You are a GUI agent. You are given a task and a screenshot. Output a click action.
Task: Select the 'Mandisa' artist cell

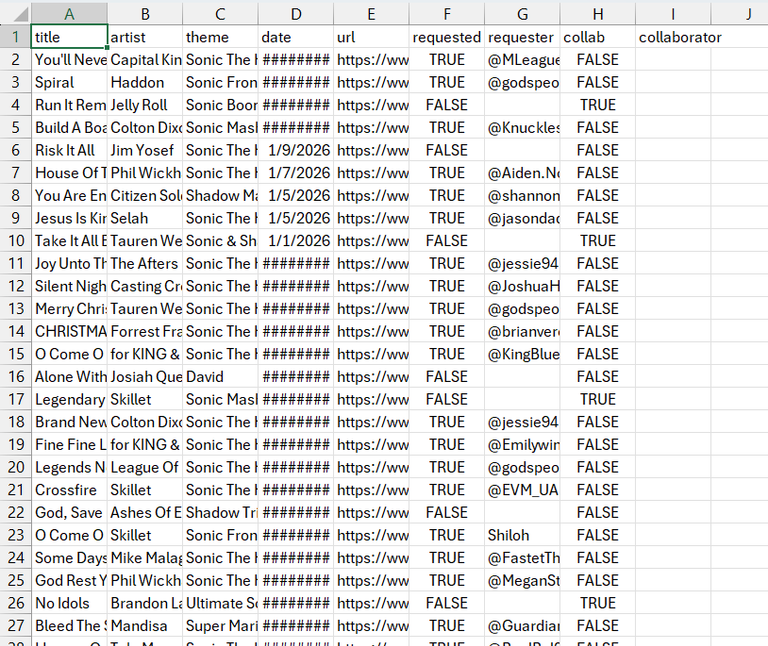pos(145,625)
